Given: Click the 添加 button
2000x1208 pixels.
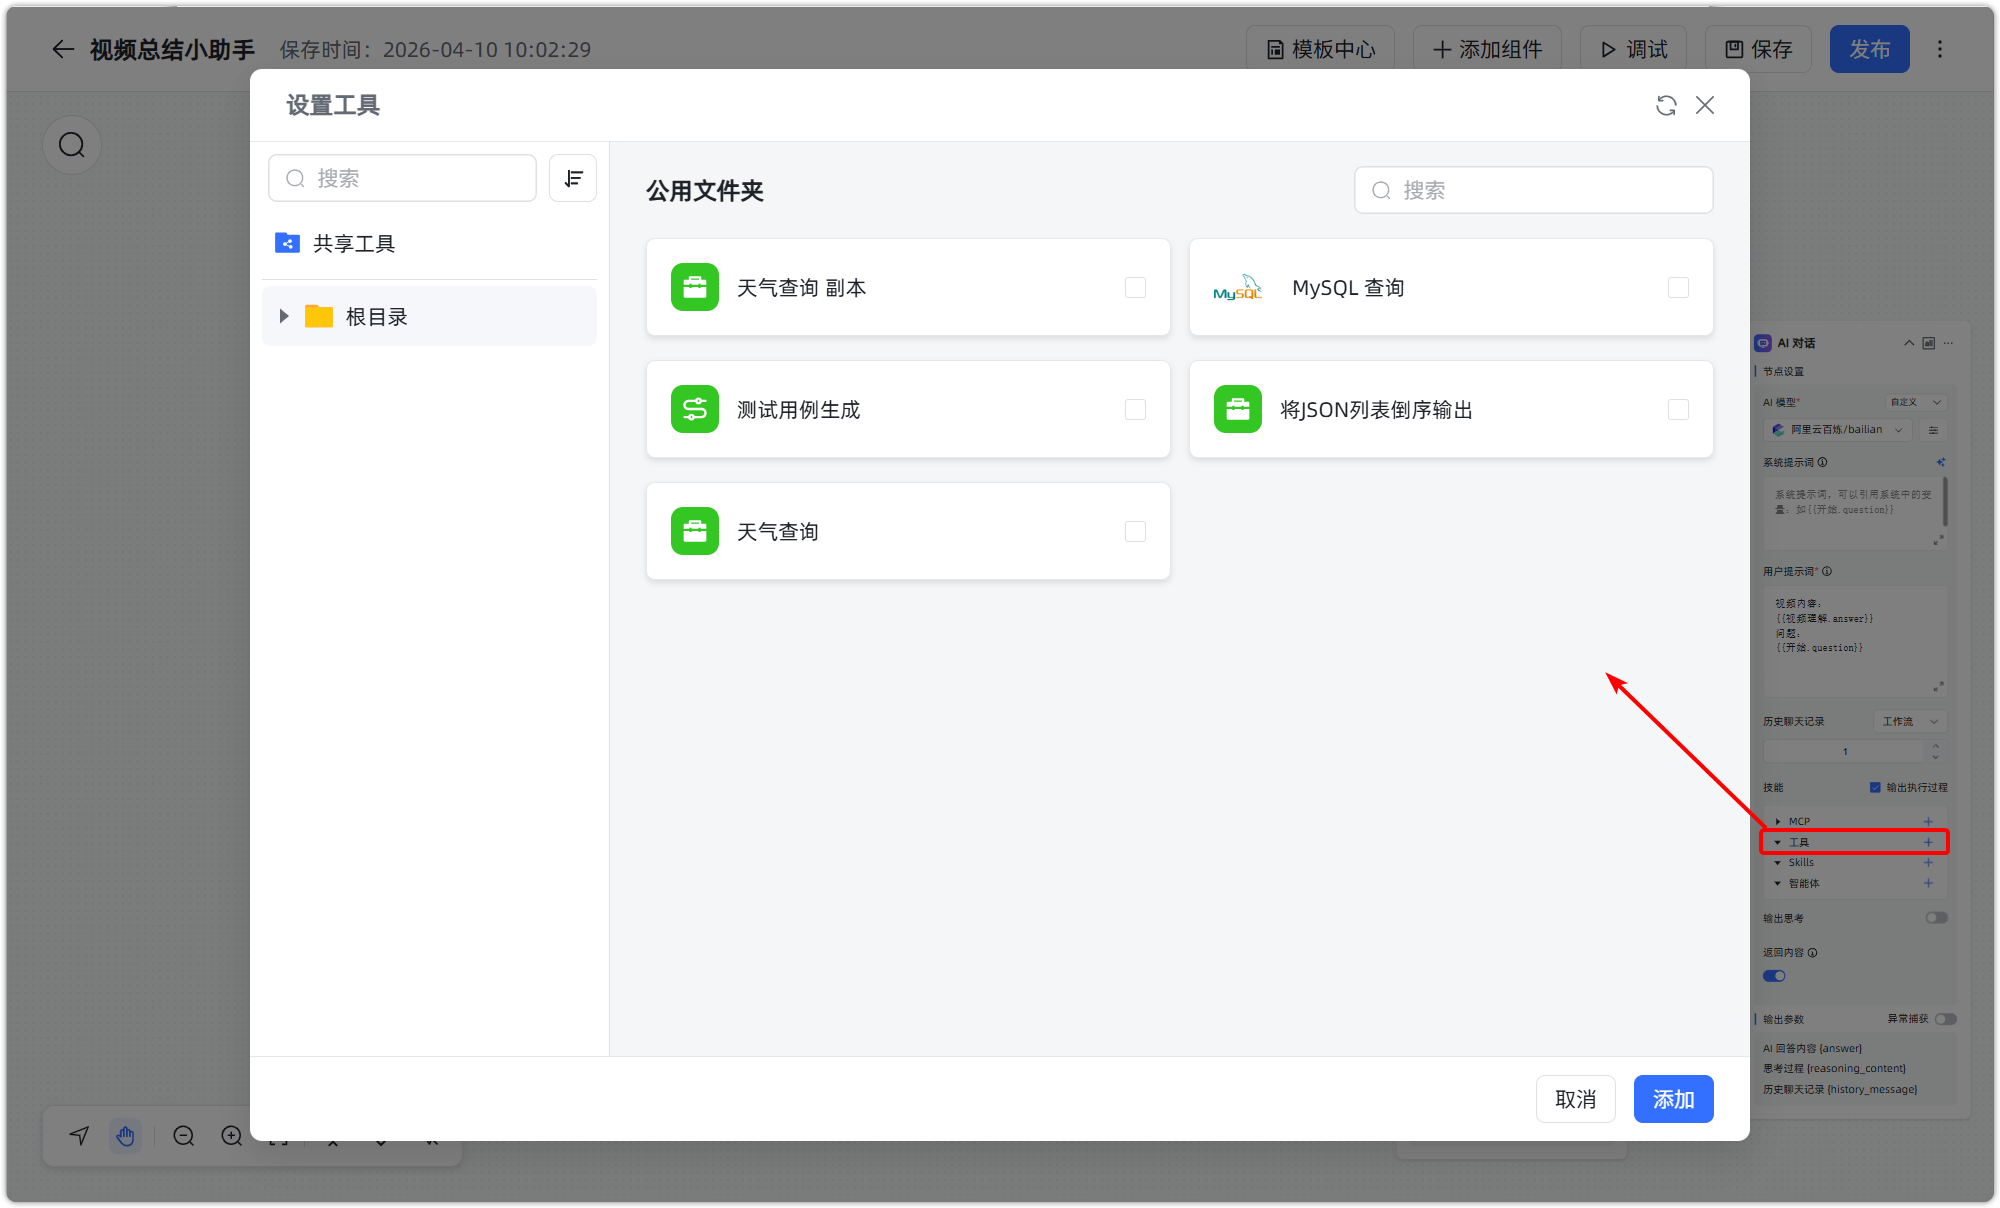Looking at the screenshot, I should tap(1673, 1099).
